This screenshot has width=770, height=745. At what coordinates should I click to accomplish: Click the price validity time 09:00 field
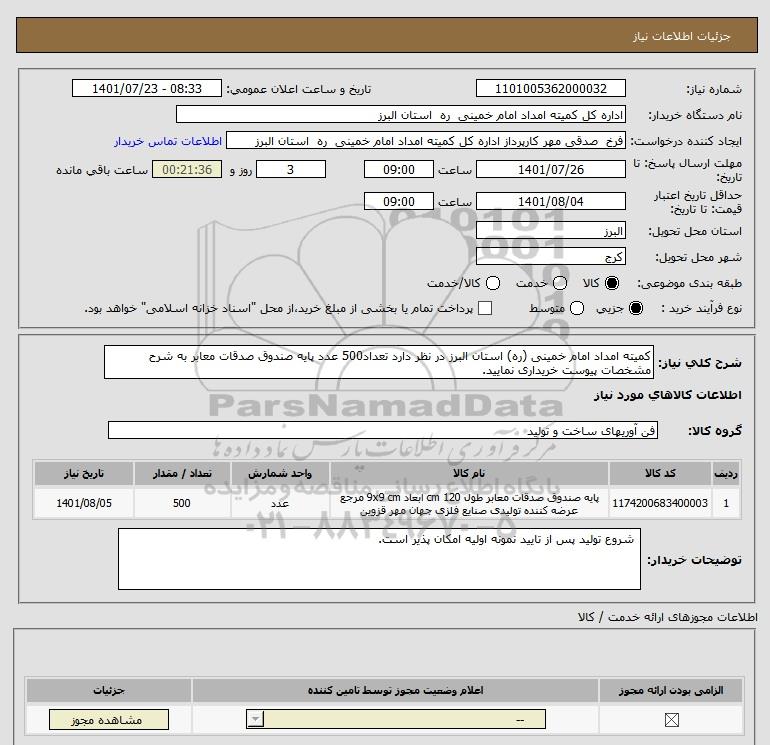(399, 201)
